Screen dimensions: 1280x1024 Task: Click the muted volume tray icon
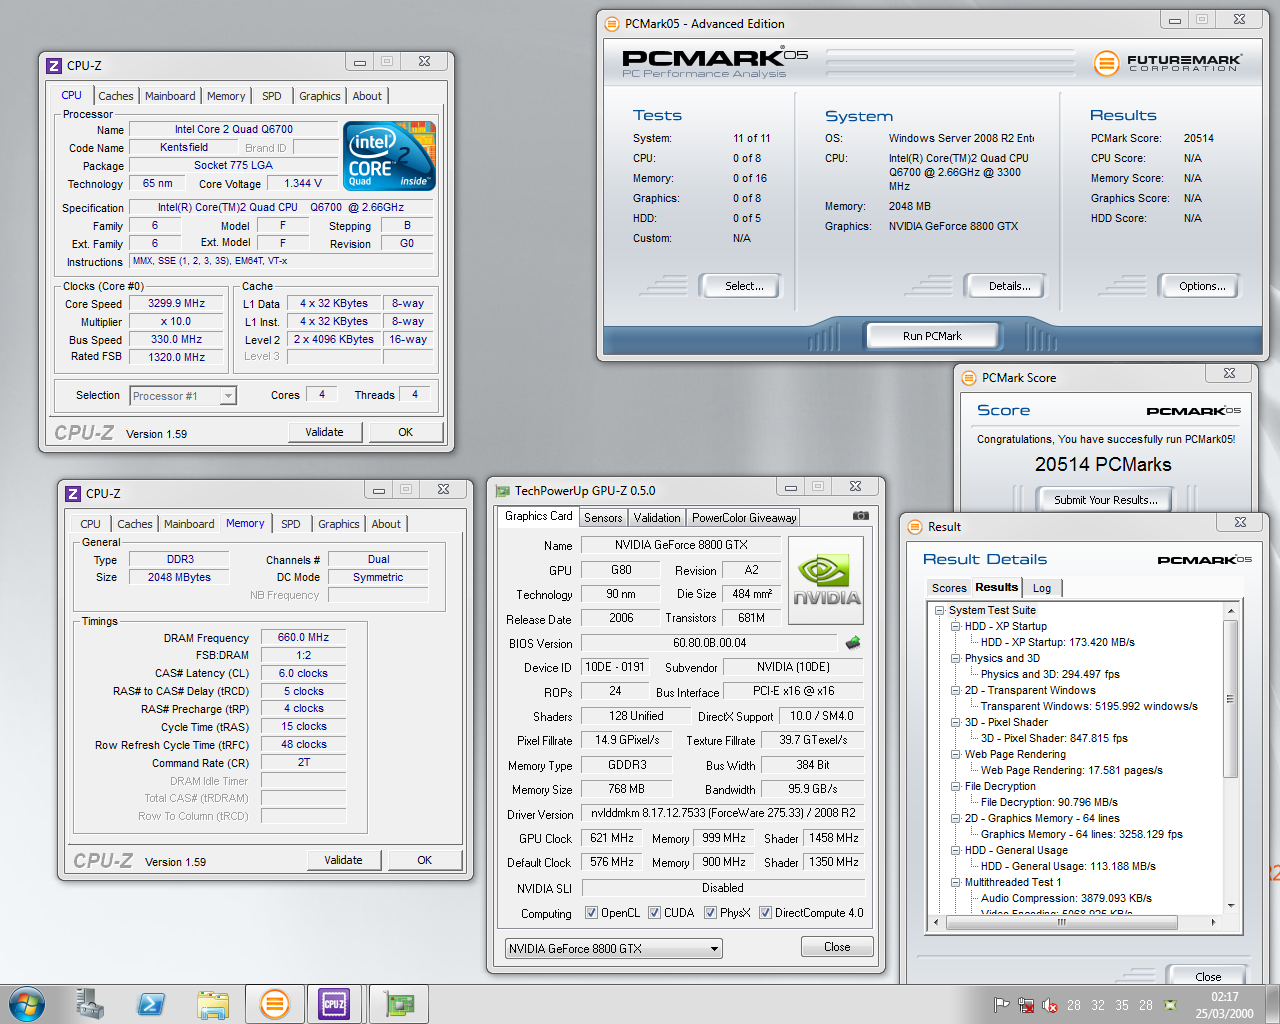point(1050,1005)
